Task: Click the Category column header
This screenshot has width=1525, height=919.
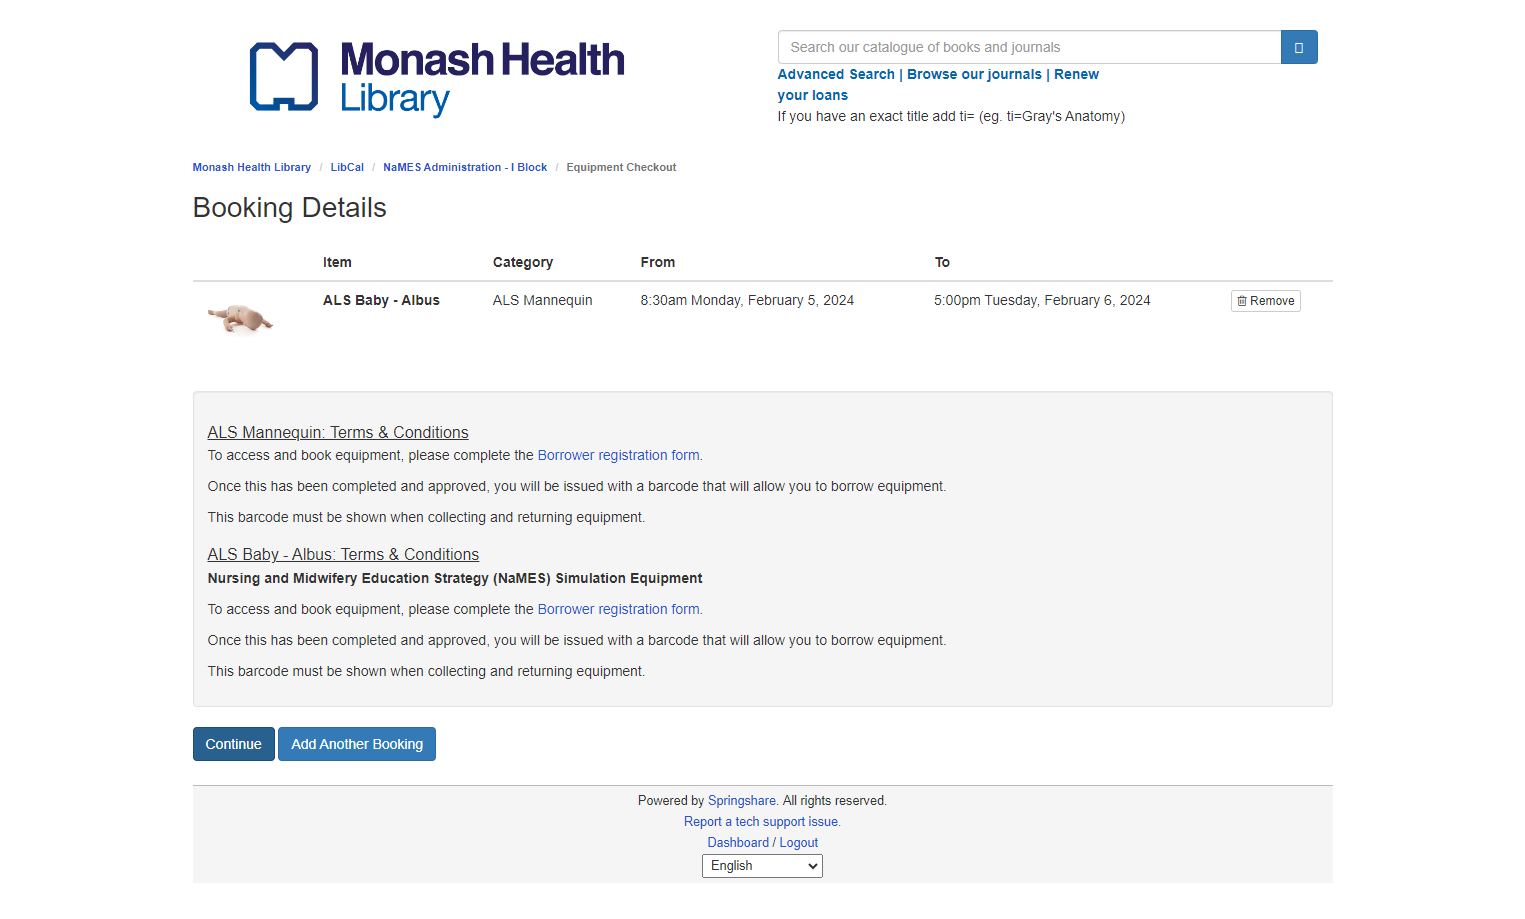Action: [x=523, y=262]
